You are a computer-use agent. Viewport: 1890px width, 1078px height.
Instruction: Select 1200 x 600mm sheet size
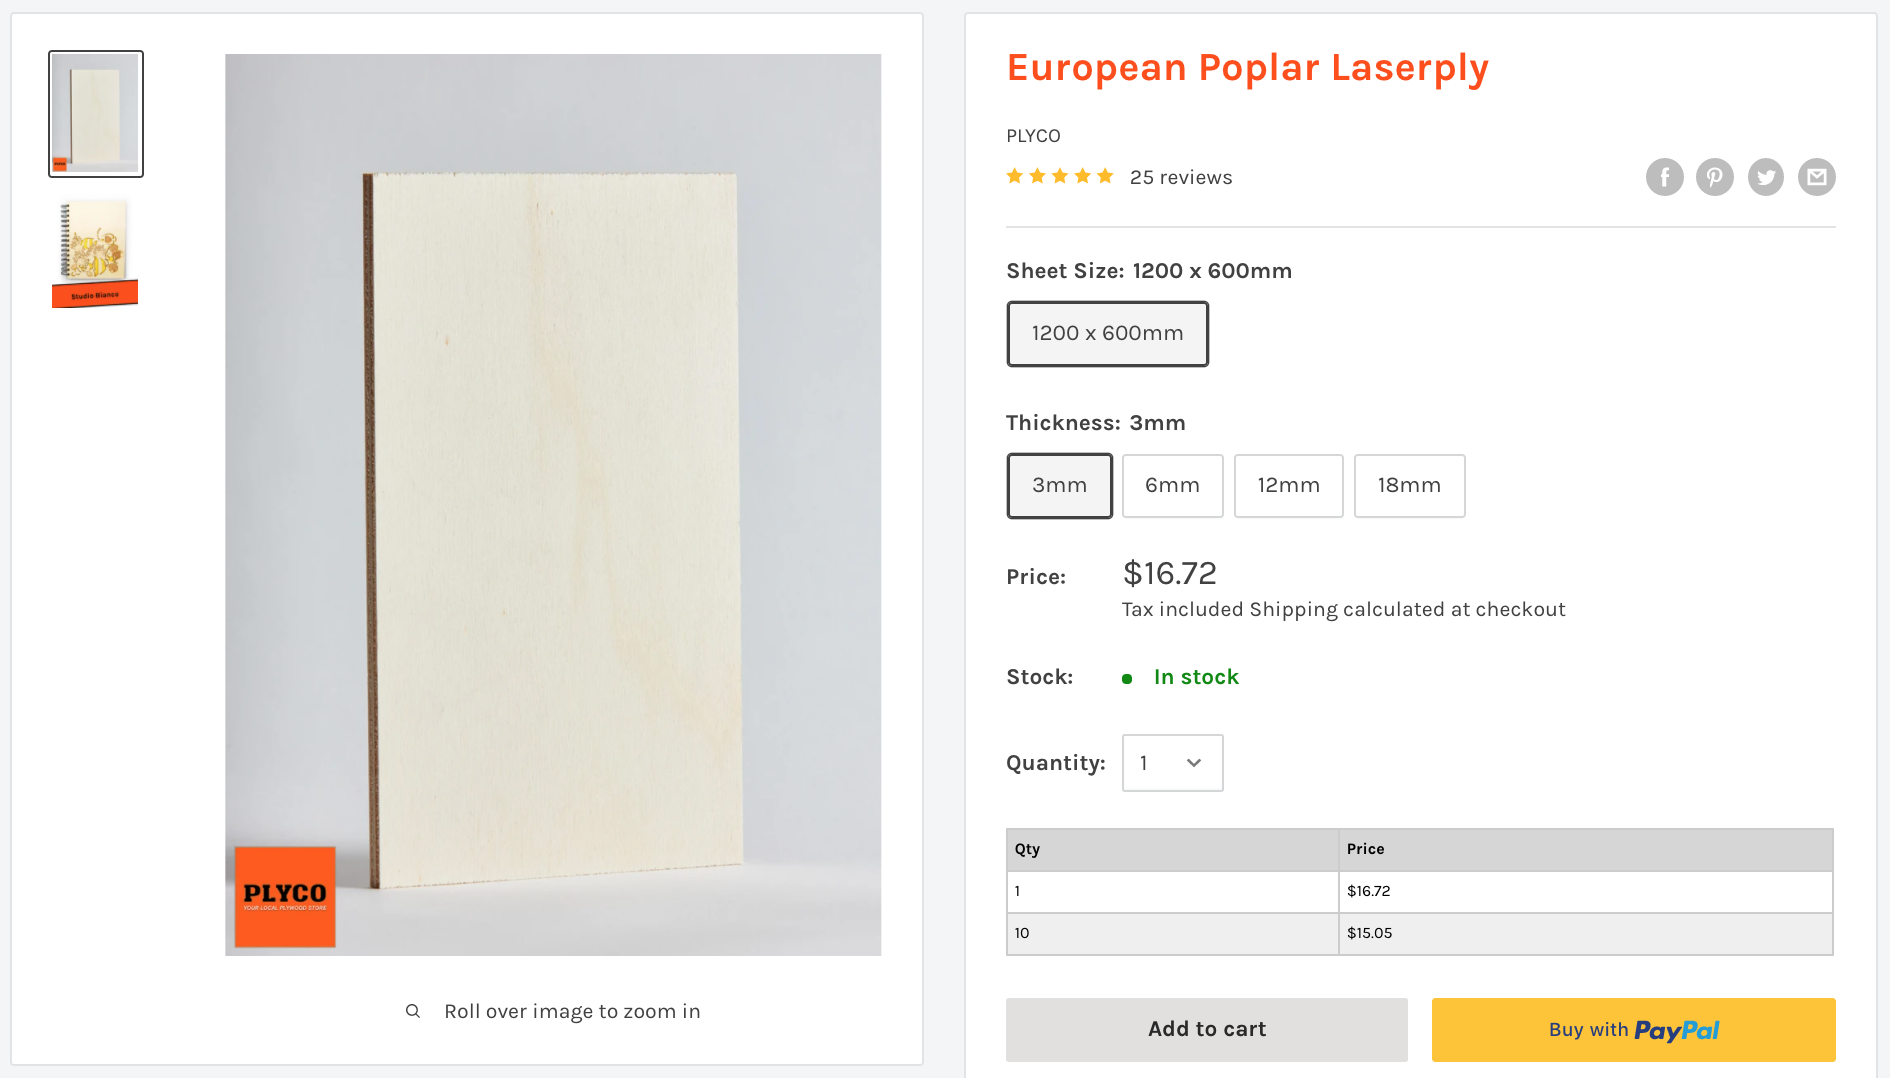(1107, 334)
